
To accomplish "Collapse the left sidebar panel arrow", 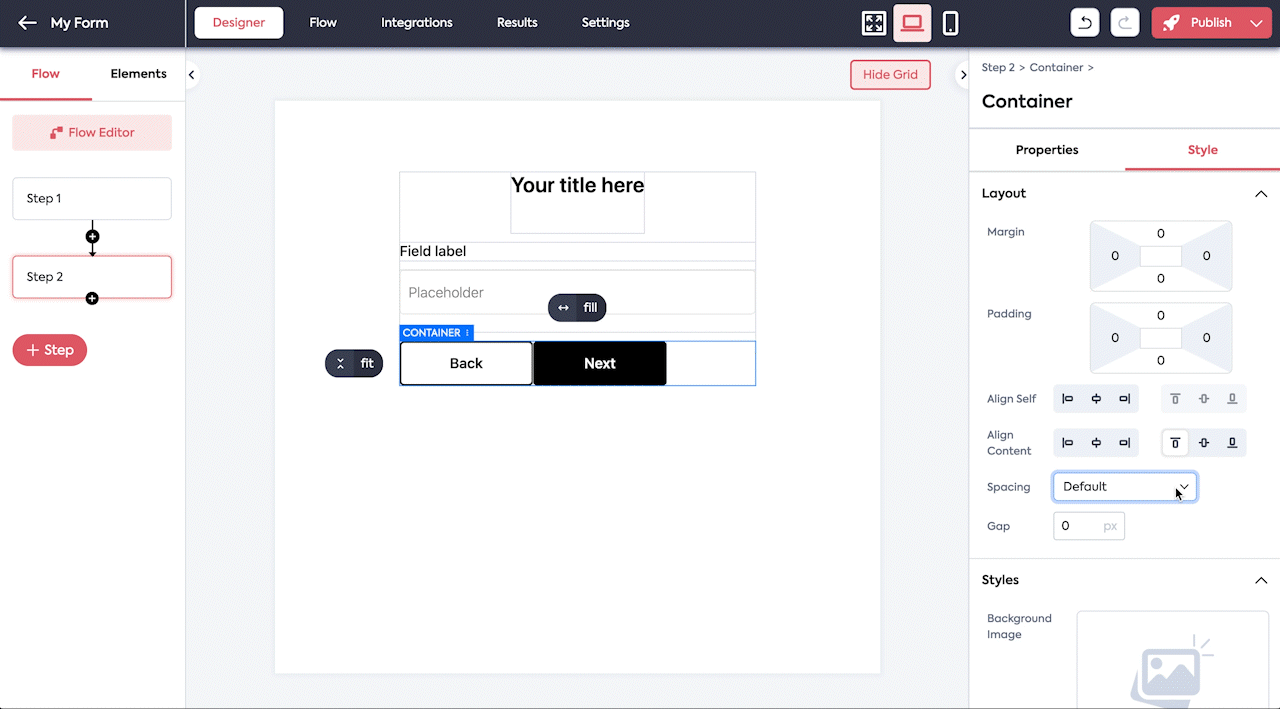I will pos(191,75).
